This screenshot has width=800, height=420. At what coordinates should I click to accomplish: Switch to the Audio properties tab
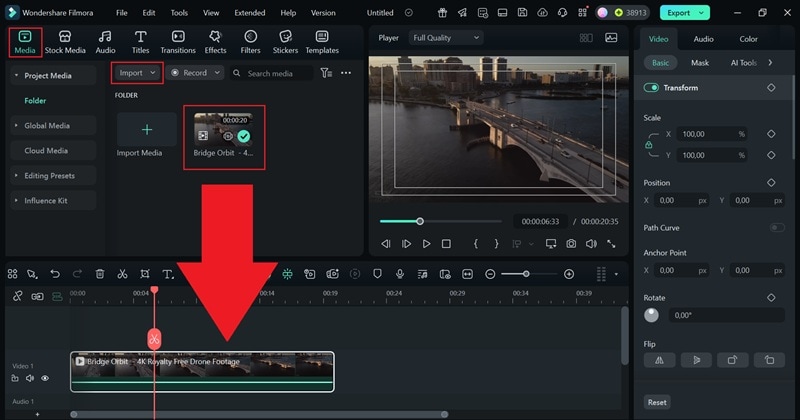pyautogui.click(x=704, y=39)
